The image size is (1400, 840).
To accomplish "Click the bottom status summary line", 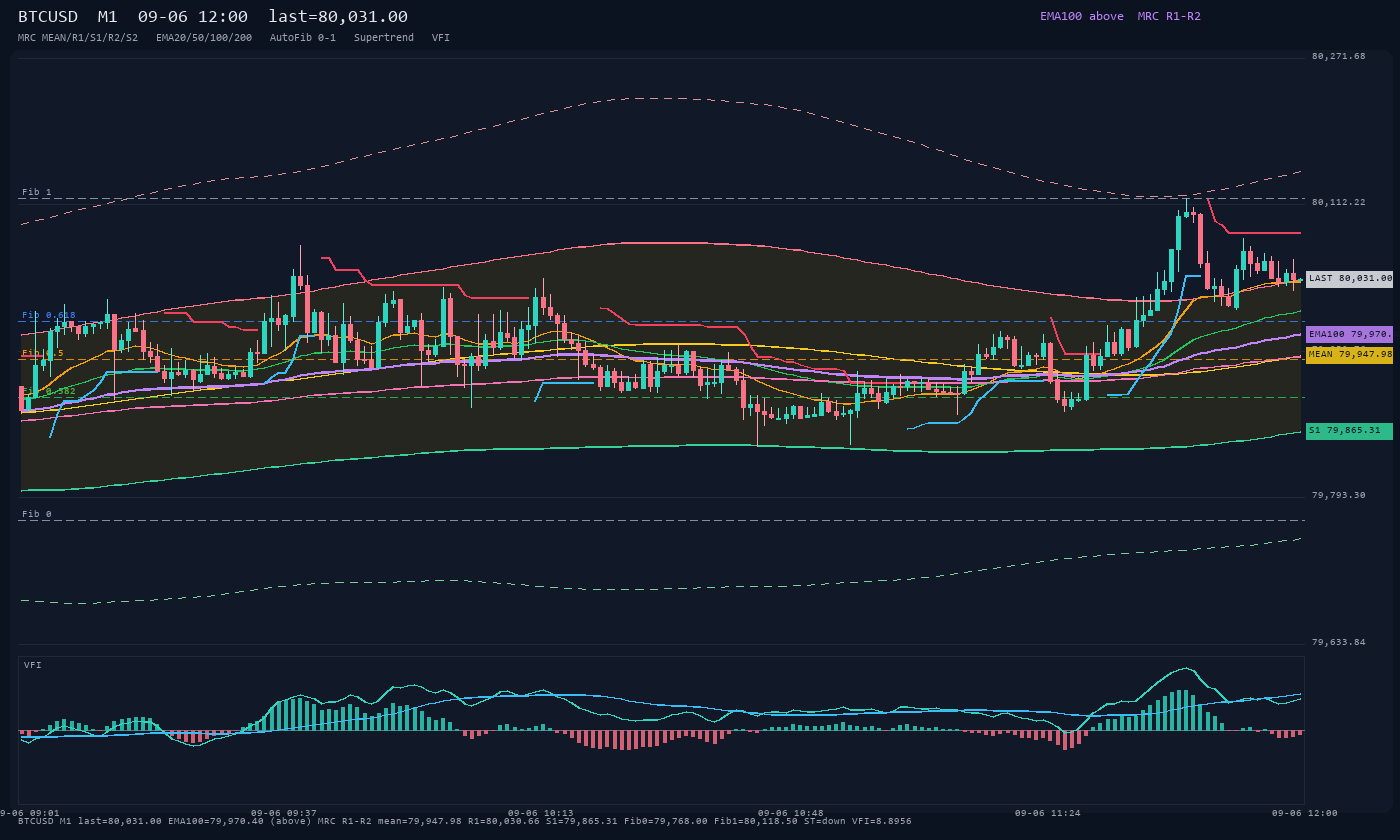I will 465,821.
